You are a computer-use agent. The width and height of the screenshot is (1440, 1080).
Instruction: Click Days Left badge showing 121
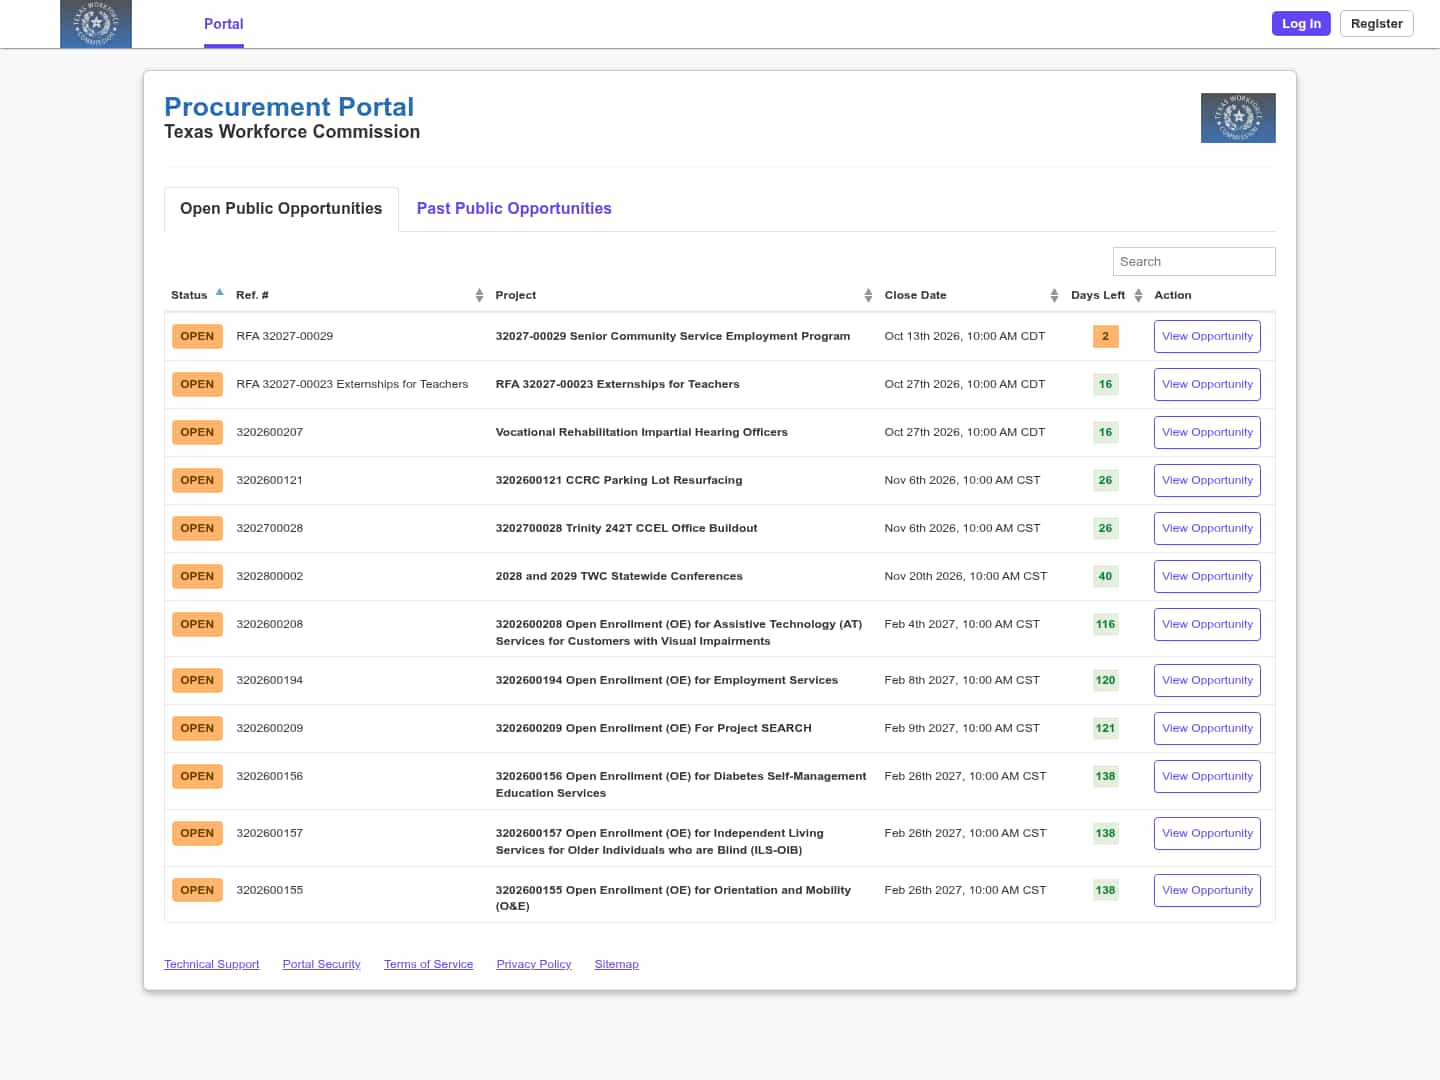(x=1105, y=729)
